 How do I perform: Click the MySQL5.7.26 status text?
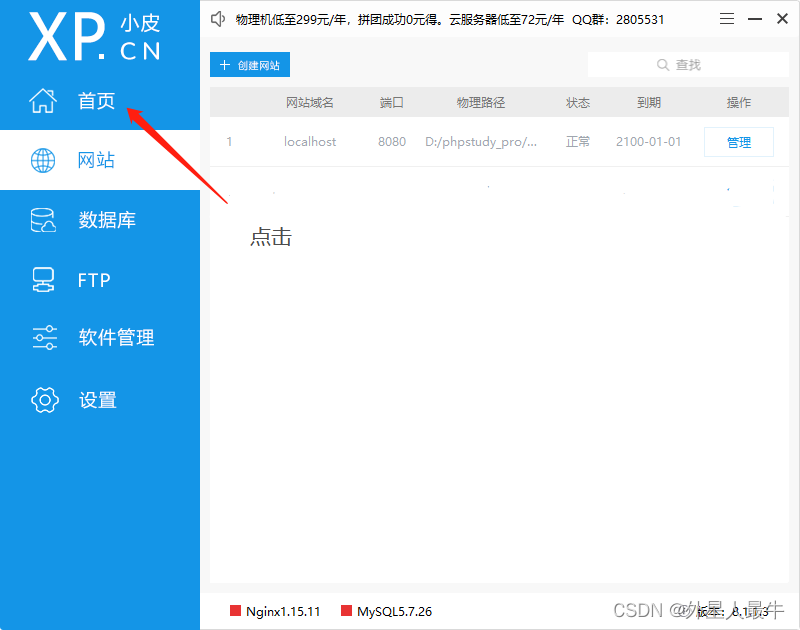point(394,611)
